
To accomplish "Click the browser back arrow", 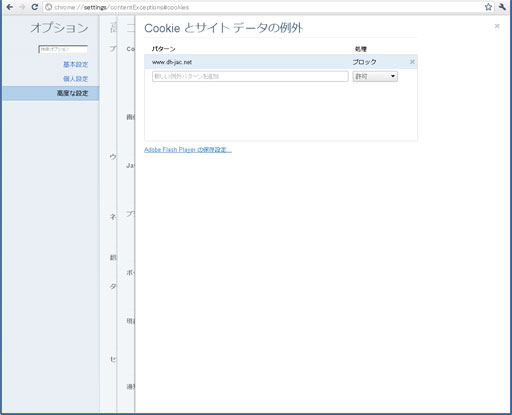I will [x=10, y=7].
